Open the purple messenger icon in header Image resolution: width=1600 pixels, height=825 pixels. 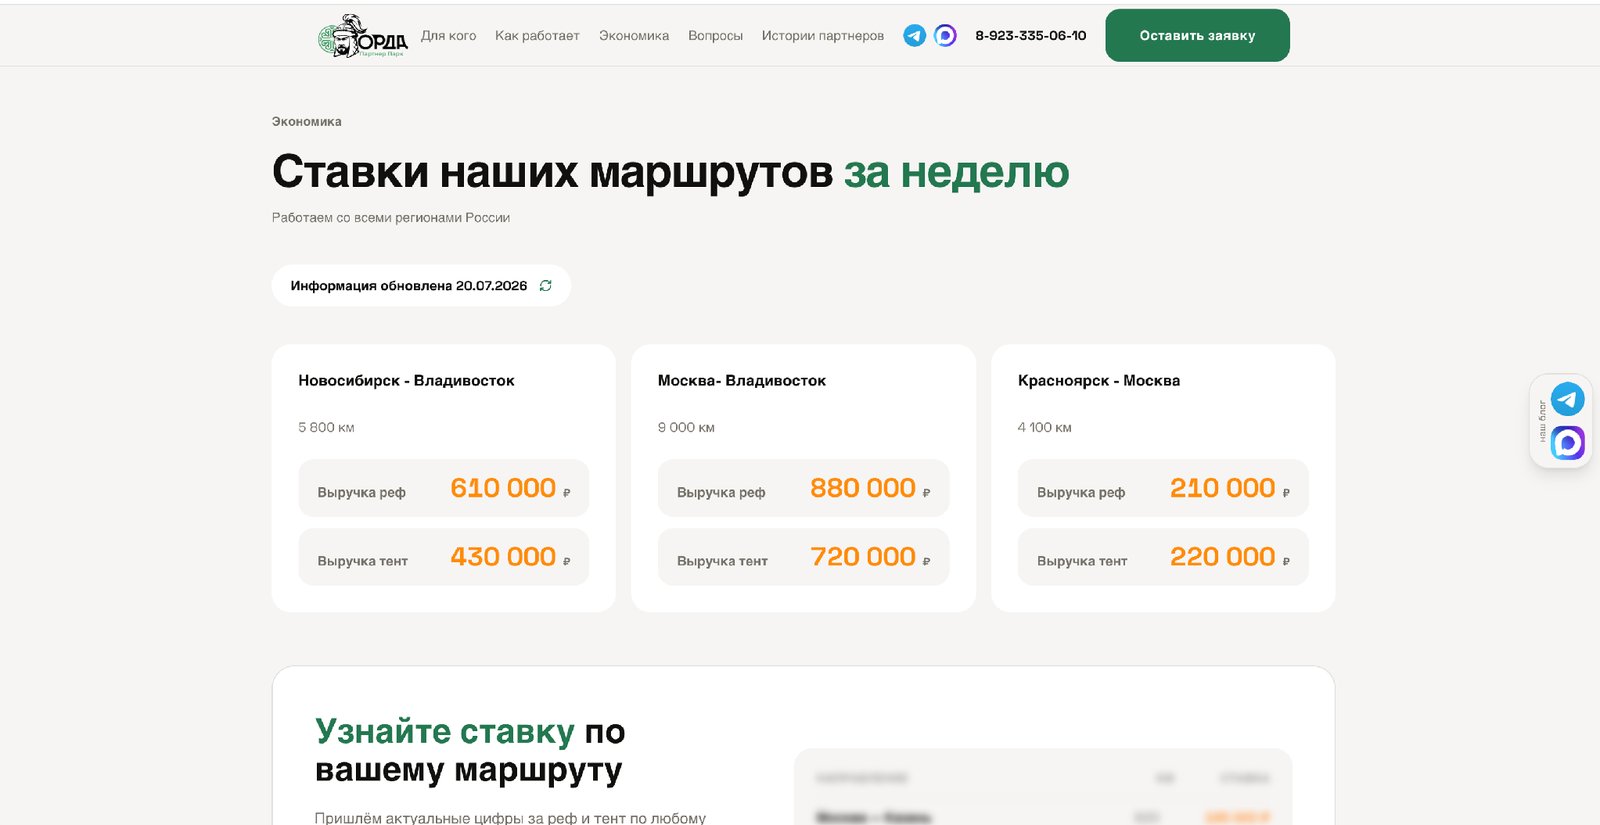click(945, 36)
